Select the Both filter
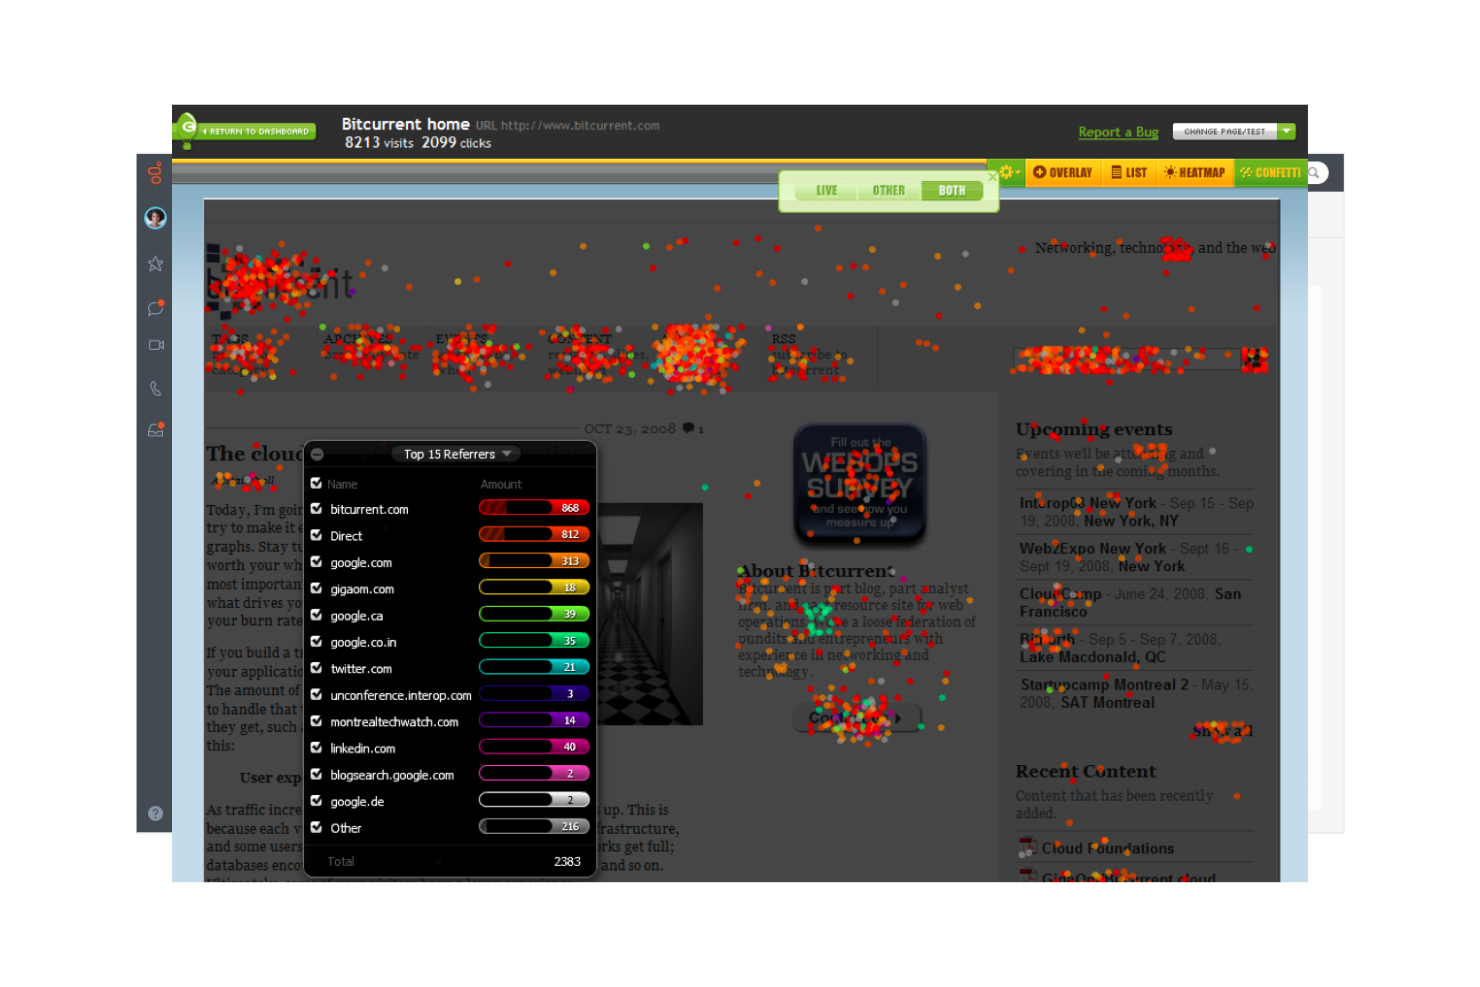Image resolution: width=1480 pixels, height=987 pixels. (x=952, y=190)
